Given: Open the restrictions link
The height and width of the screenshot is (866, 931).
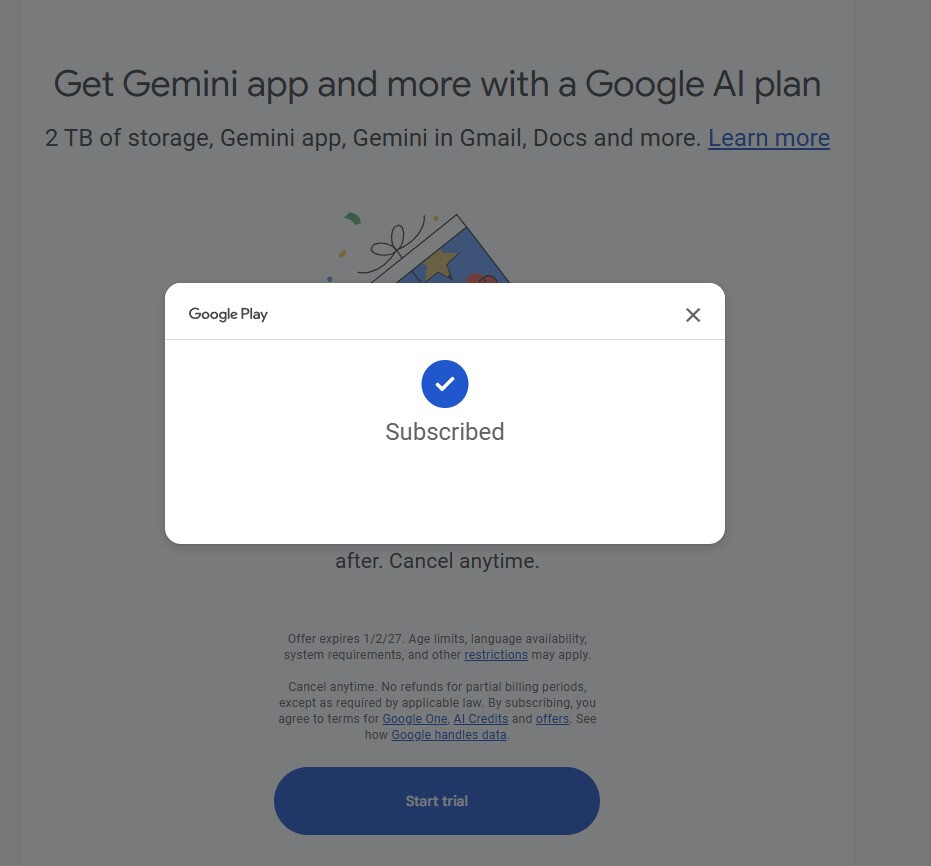Looking at the screenshot, I should pyautogui.click(x=496, y=655).
